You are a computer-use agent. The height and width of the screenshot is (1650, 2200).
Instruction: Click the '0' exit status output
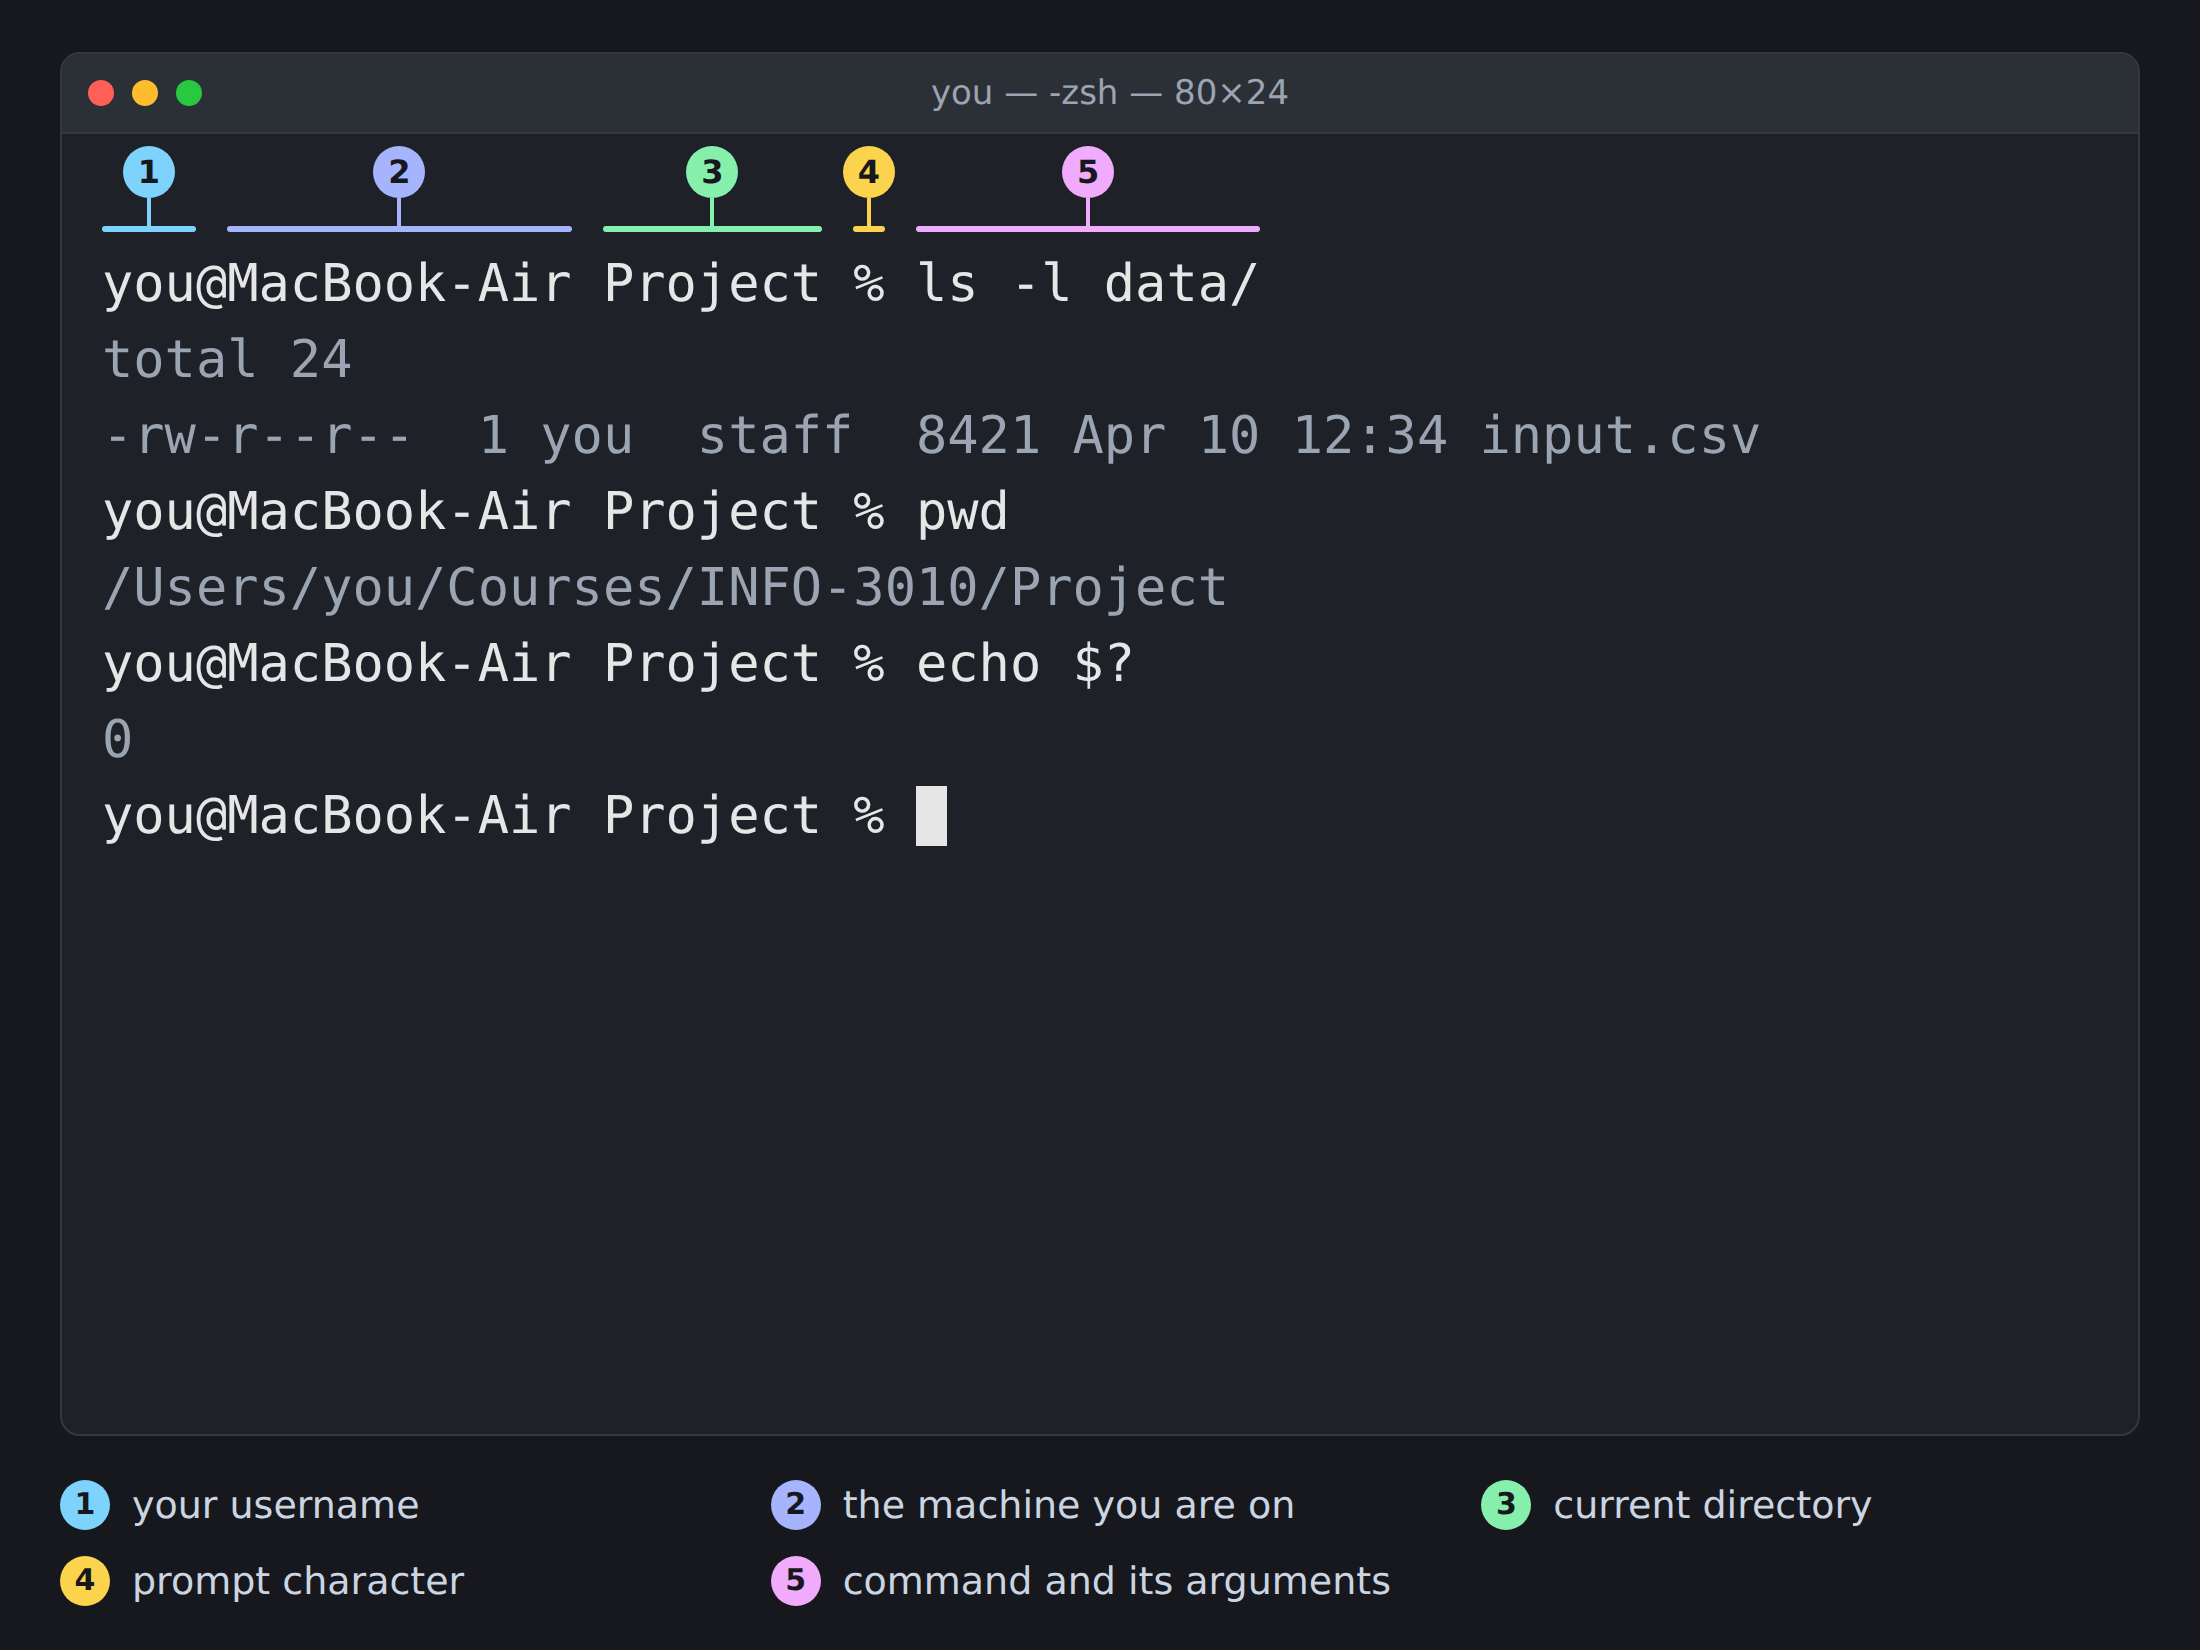pos(118,740)
